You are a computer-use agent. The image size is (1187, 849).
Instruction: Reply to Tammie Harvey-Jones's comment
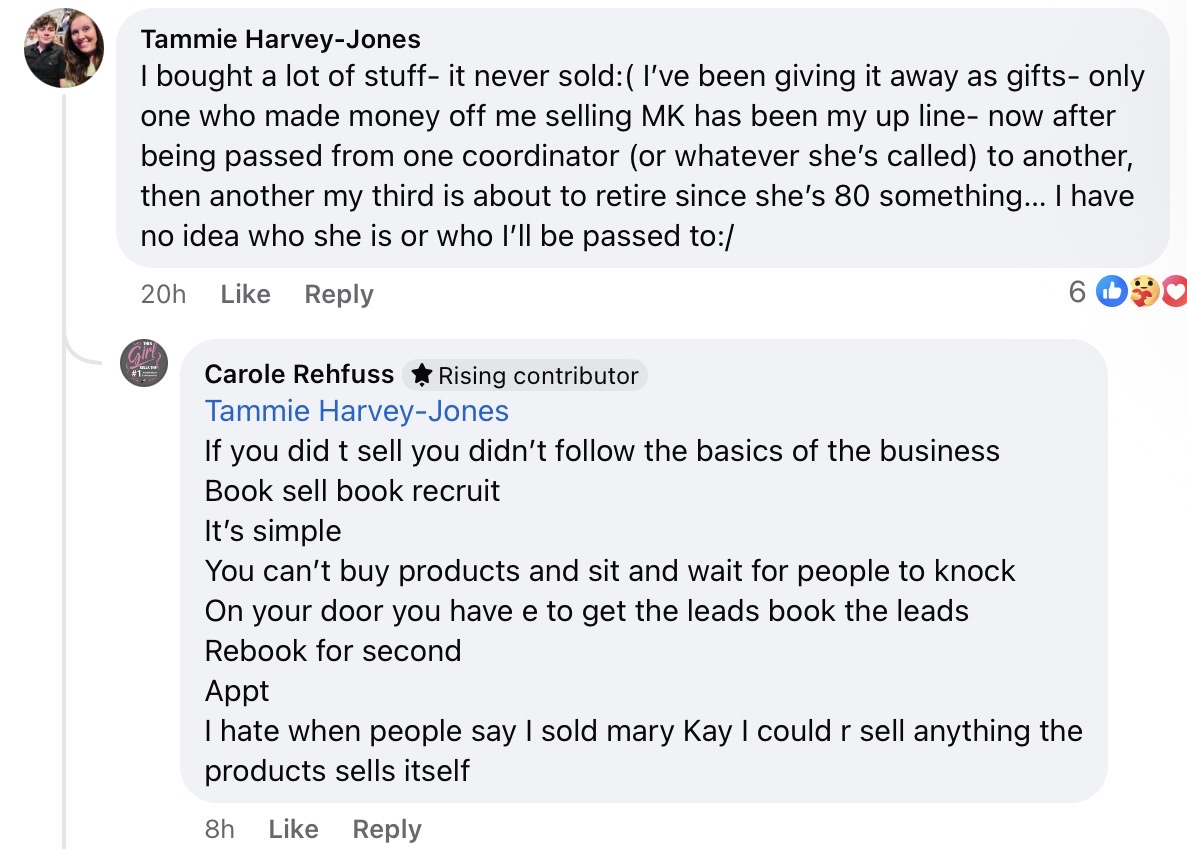coord(339,294)
